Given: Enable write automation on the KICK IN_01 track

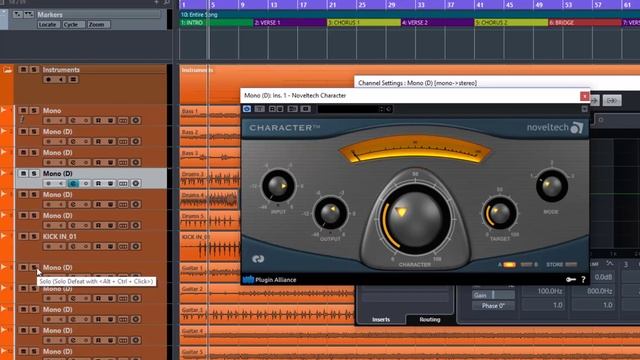Looking at the screenshot, I should point(110,247).
